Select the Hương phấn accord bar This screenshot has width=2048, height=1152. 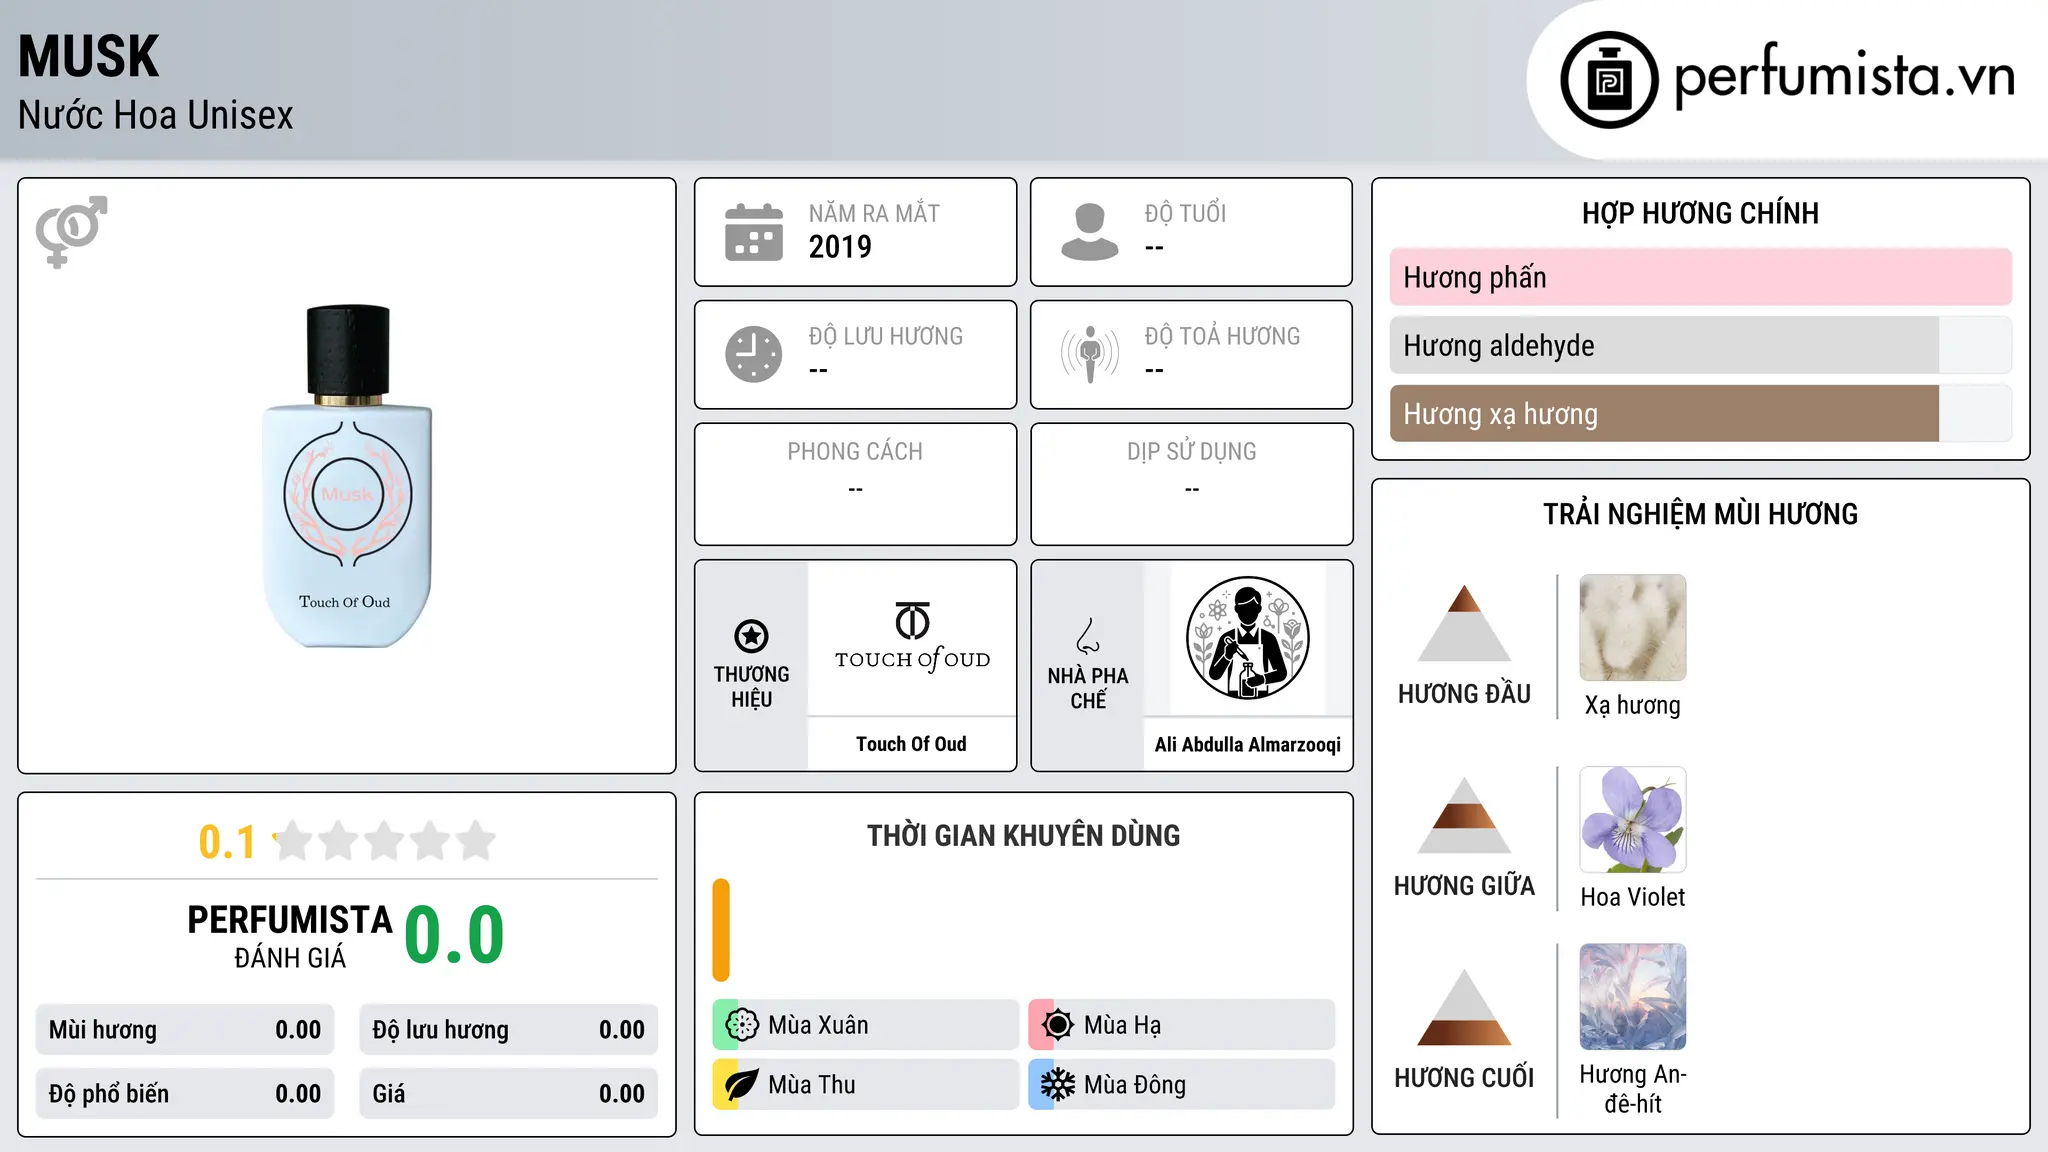tap(1701, 277)
